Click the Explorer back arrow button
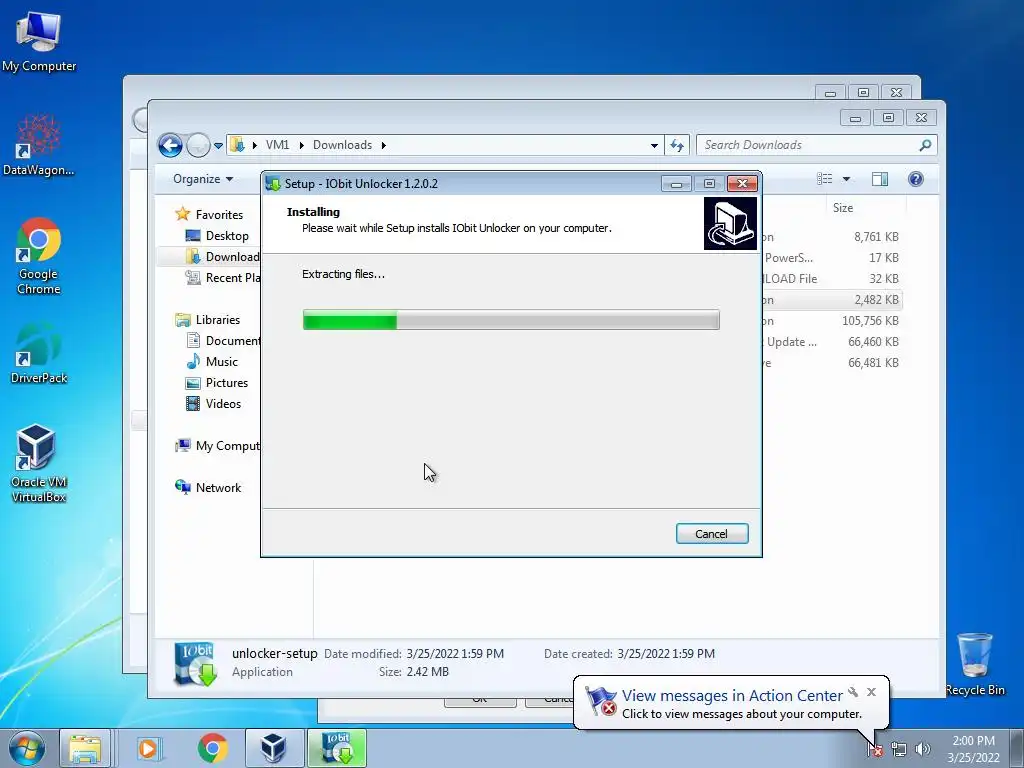The height and width of the screenshot is (768, 1024). [170, 145]
